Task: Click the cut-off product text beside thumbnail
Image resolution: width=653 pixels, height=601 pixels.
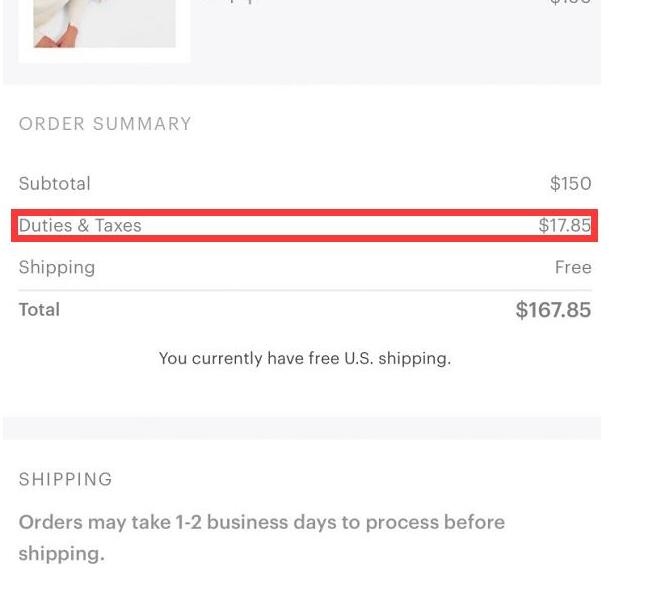Action: coord(232,3)
